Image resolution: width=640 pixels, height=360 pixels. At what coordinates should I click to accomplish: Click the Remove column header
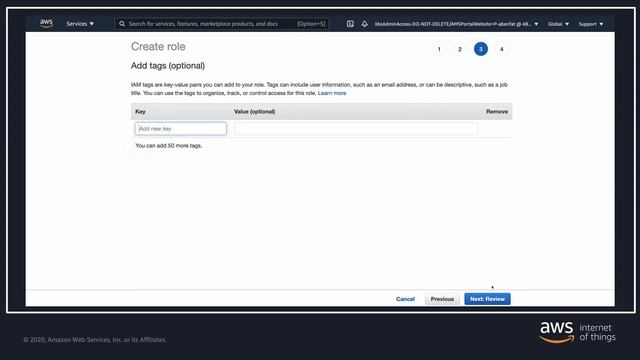tap(497, 111)
